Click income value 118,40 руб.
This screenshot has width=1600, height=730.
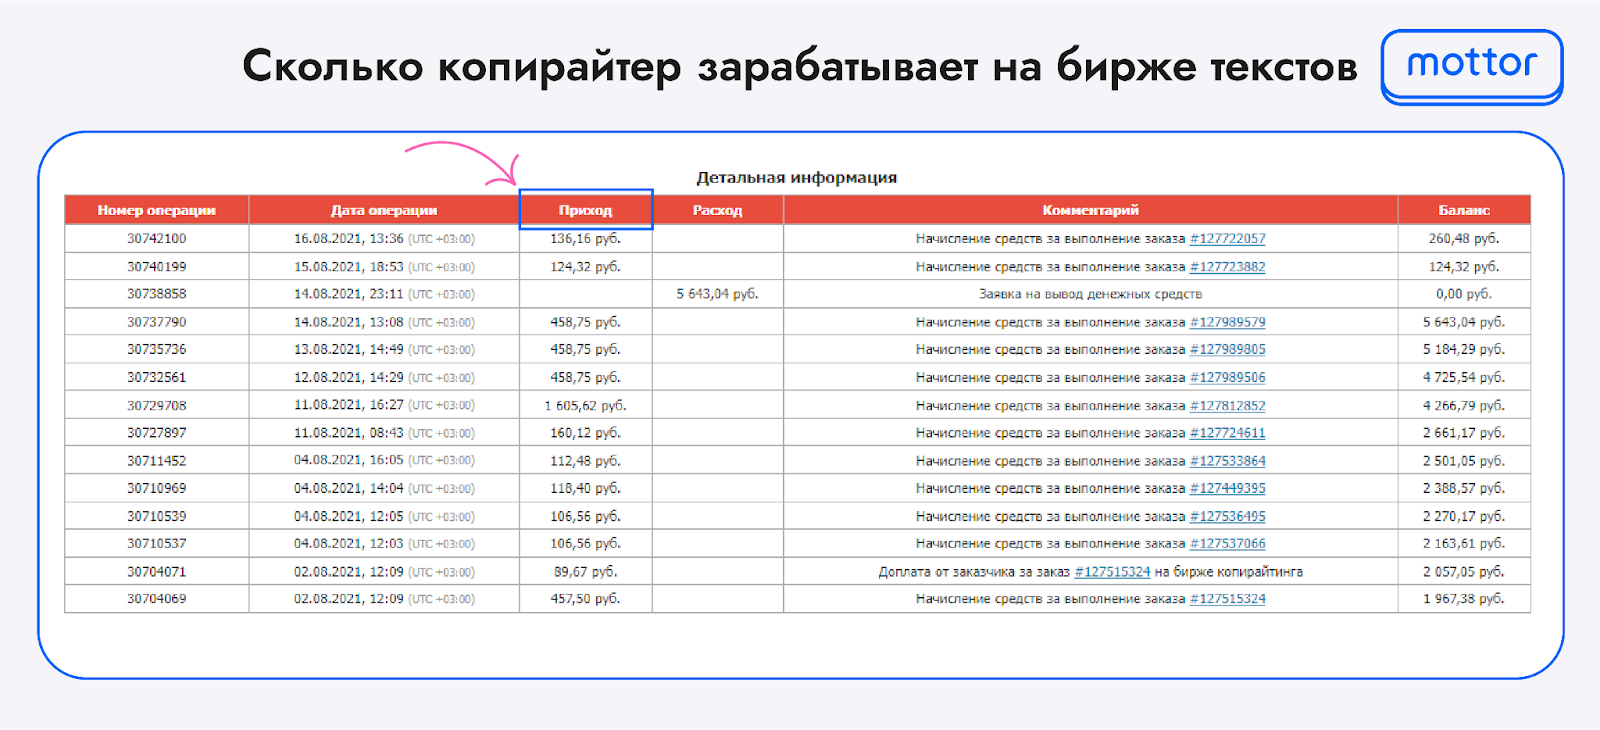pos(585,489)
